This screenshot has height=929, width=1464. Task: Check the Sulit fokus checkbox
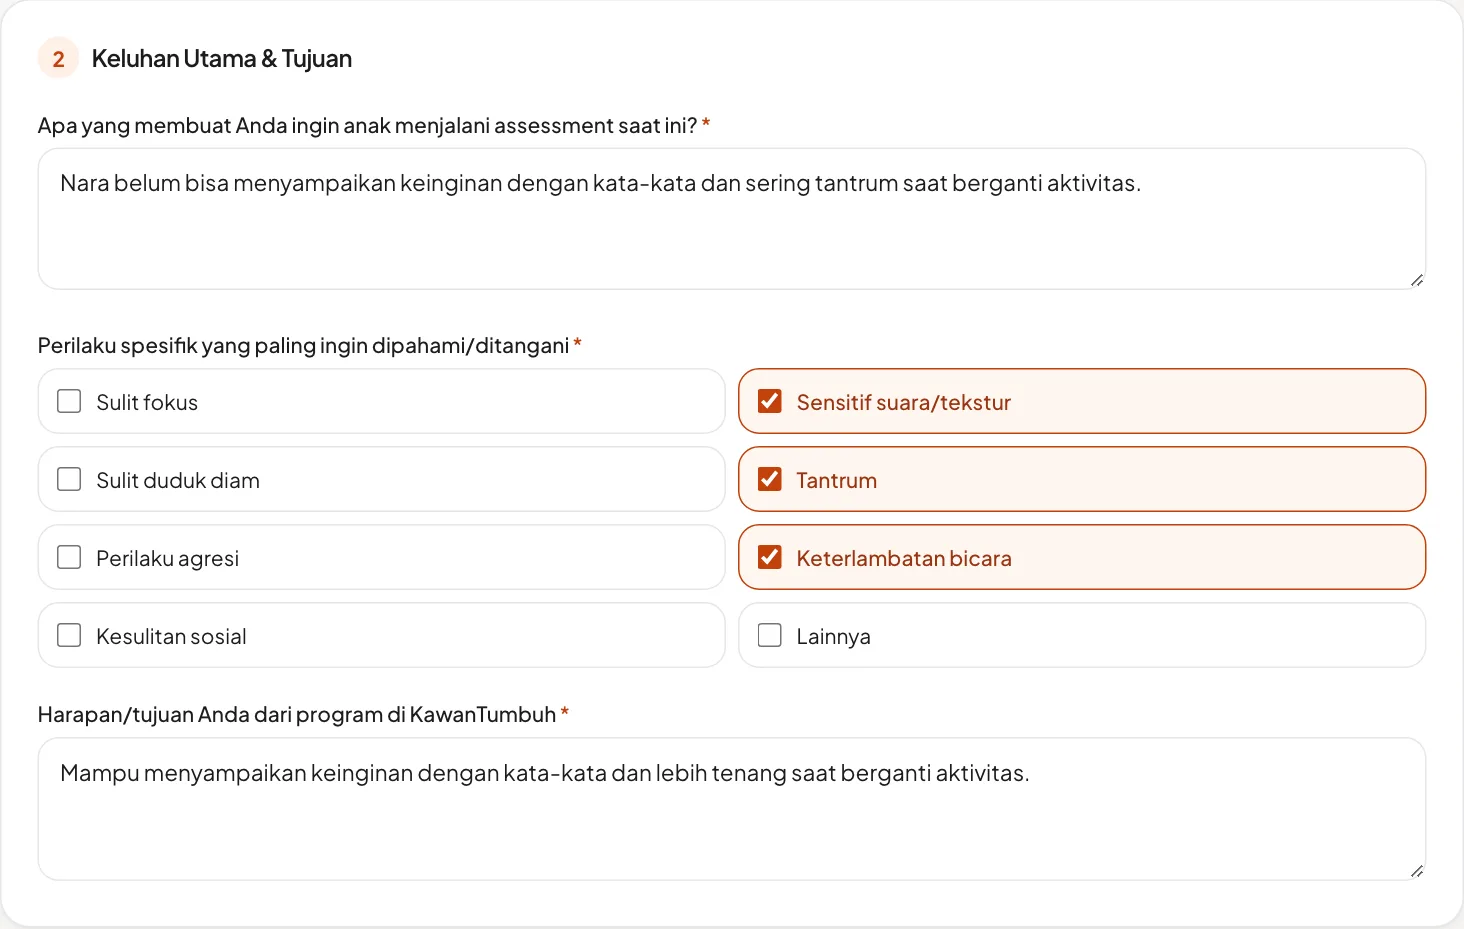pyautogui.click(x=69, y=401)
